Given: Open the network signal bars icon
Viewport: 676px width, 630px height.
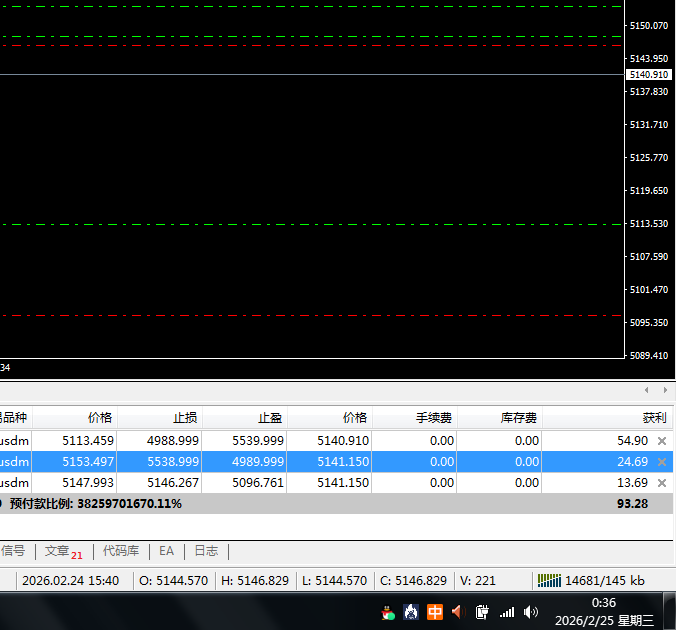Looking at the screenshot, I should (507, 612).
